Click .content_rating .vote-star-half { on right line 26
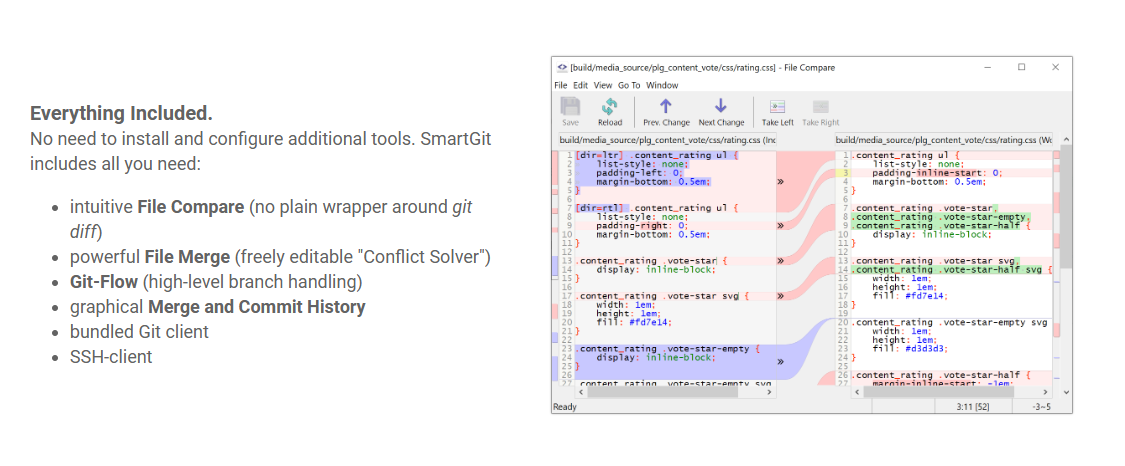 tap(941, 375)
